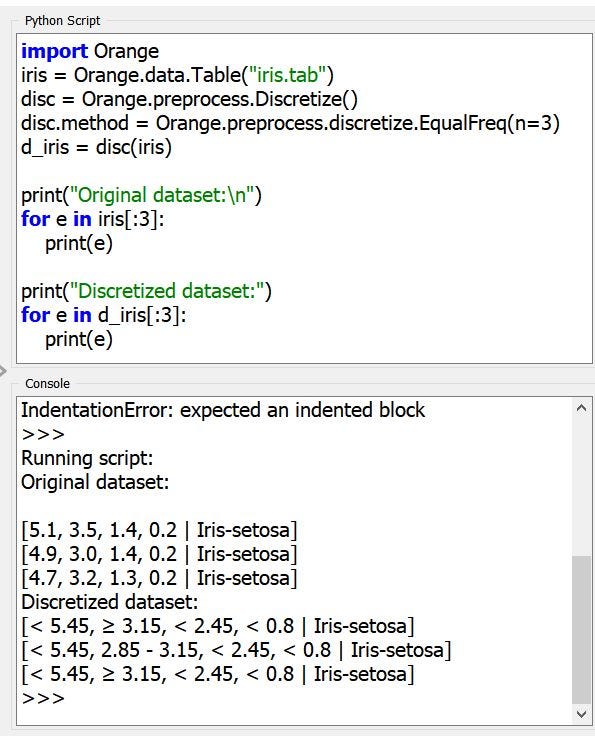This screenshot has width=595, height=736.
Task: Click the for e in iris[:3] line
Action: 93,219
